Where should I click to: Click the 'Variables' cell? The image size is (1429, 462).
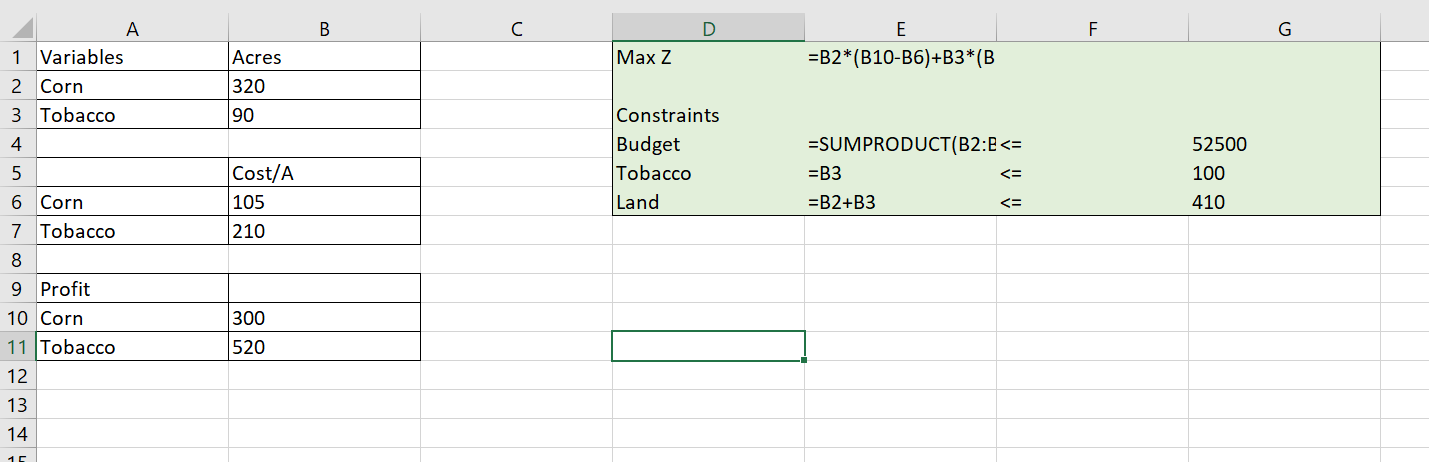132,57
